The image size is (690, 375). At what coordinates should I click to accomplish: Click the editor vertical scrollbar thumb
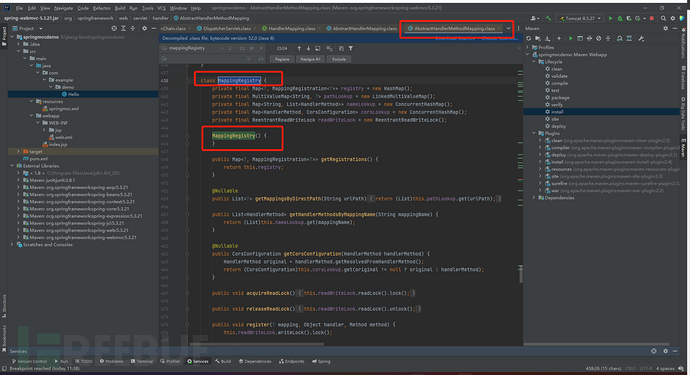[x=521, y=274]
